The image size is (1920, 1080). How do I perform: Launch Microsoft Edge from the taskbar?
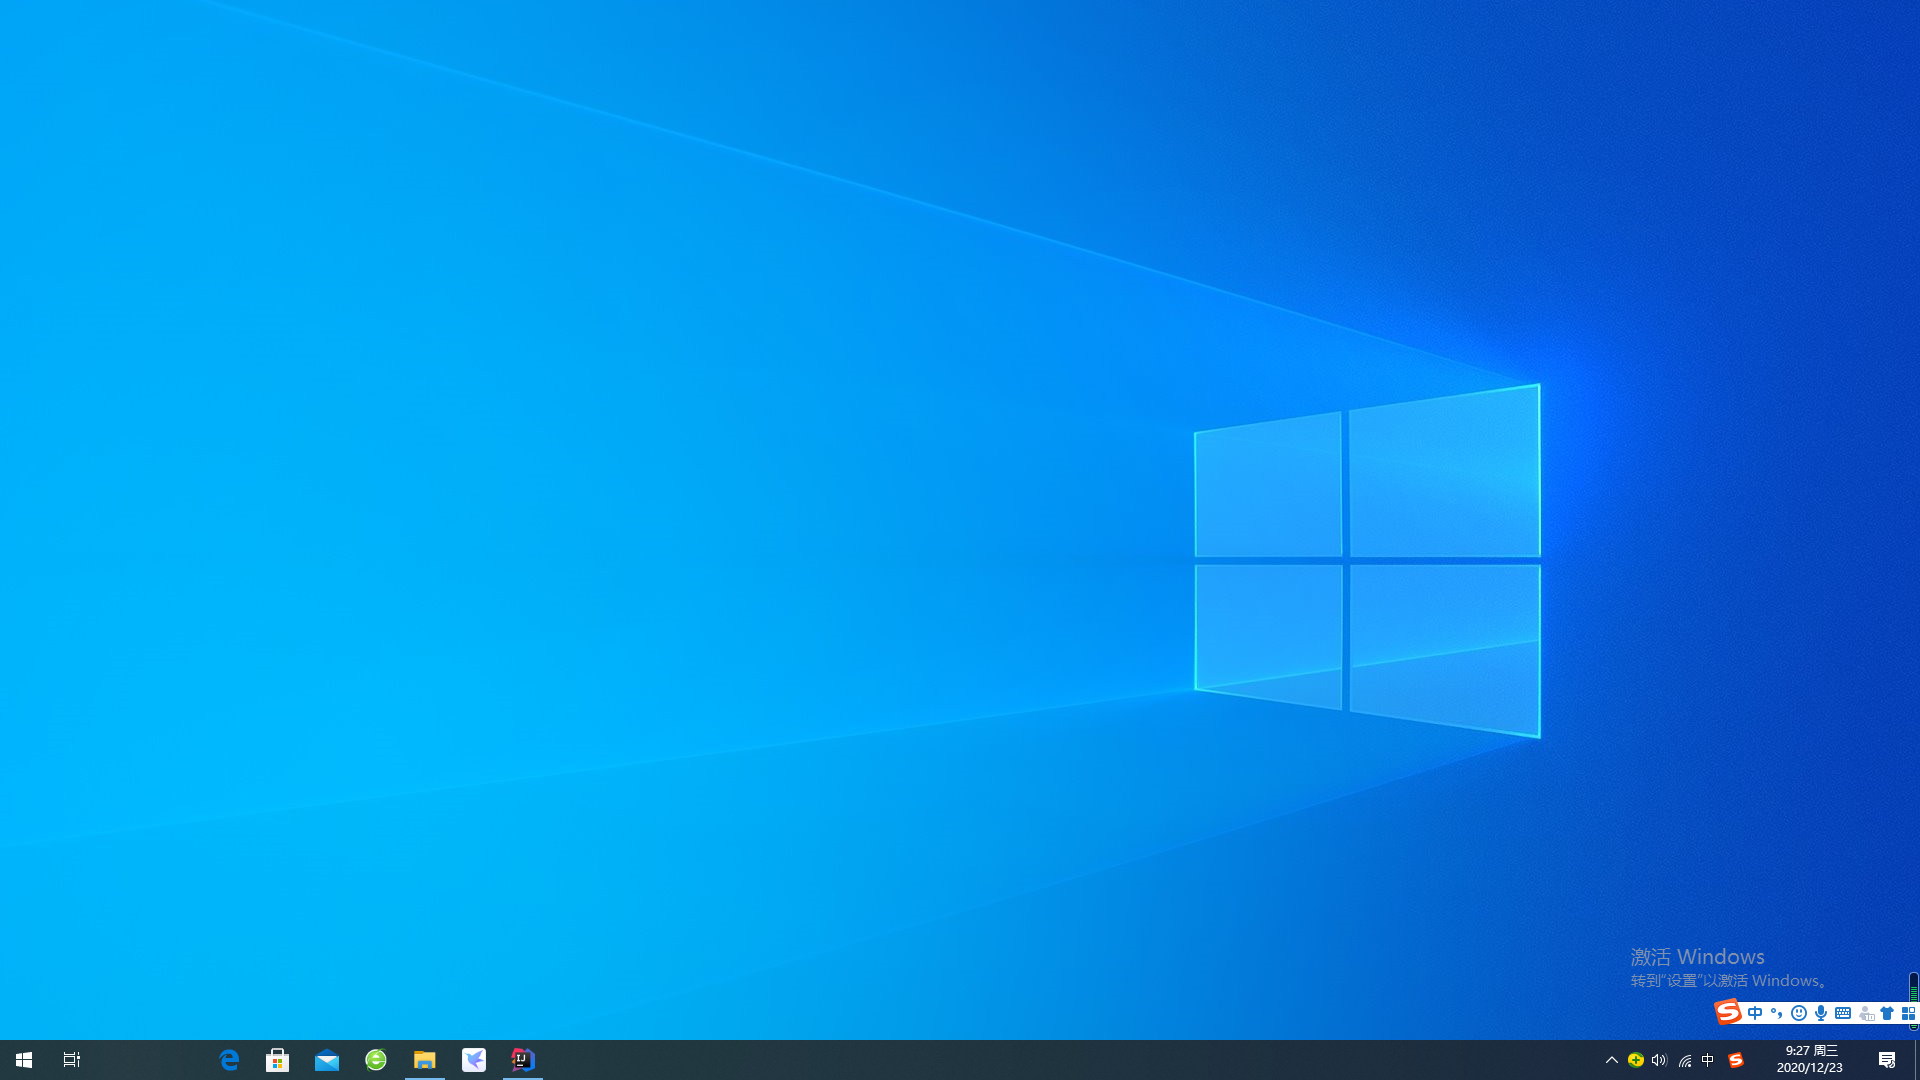point(229,1060)
